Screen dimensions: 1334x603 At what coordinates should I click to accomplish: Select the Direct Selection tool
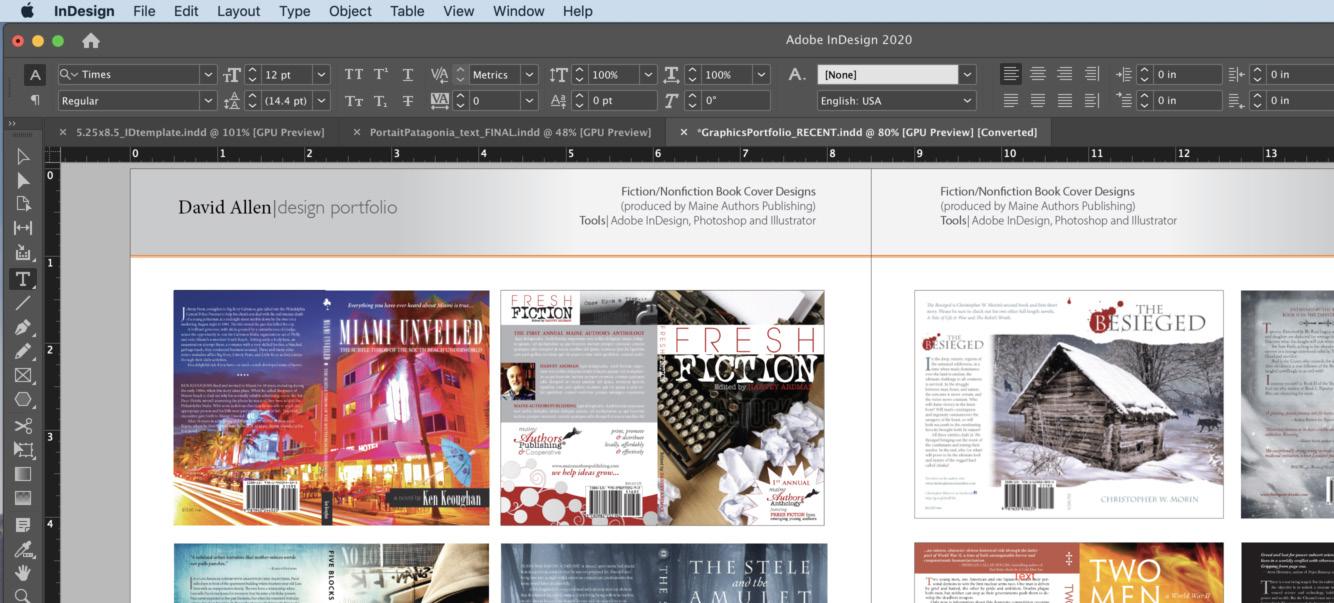point(22,180)
